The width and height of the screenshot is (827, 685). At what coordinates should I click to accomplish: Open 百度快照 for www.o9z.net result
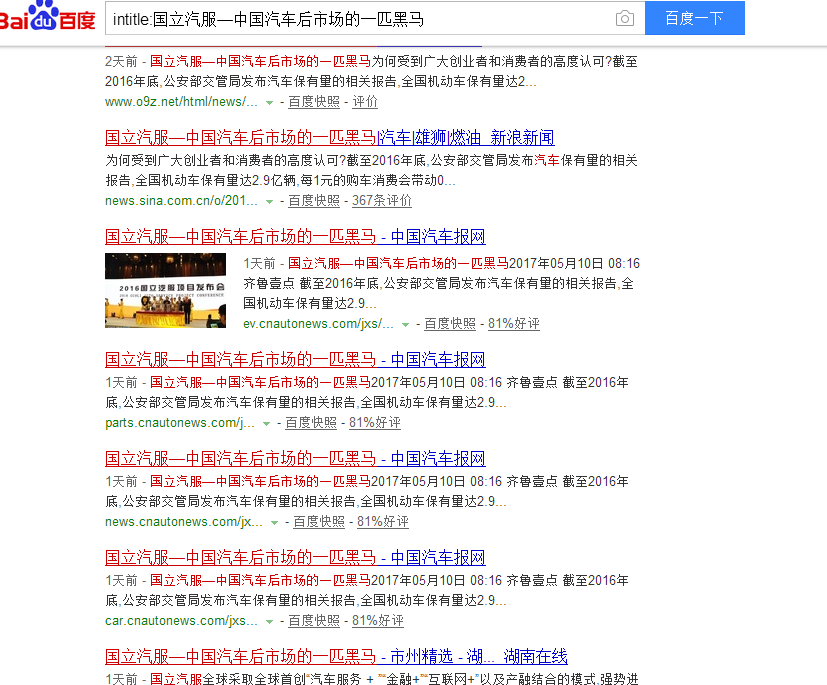[314, 102]
